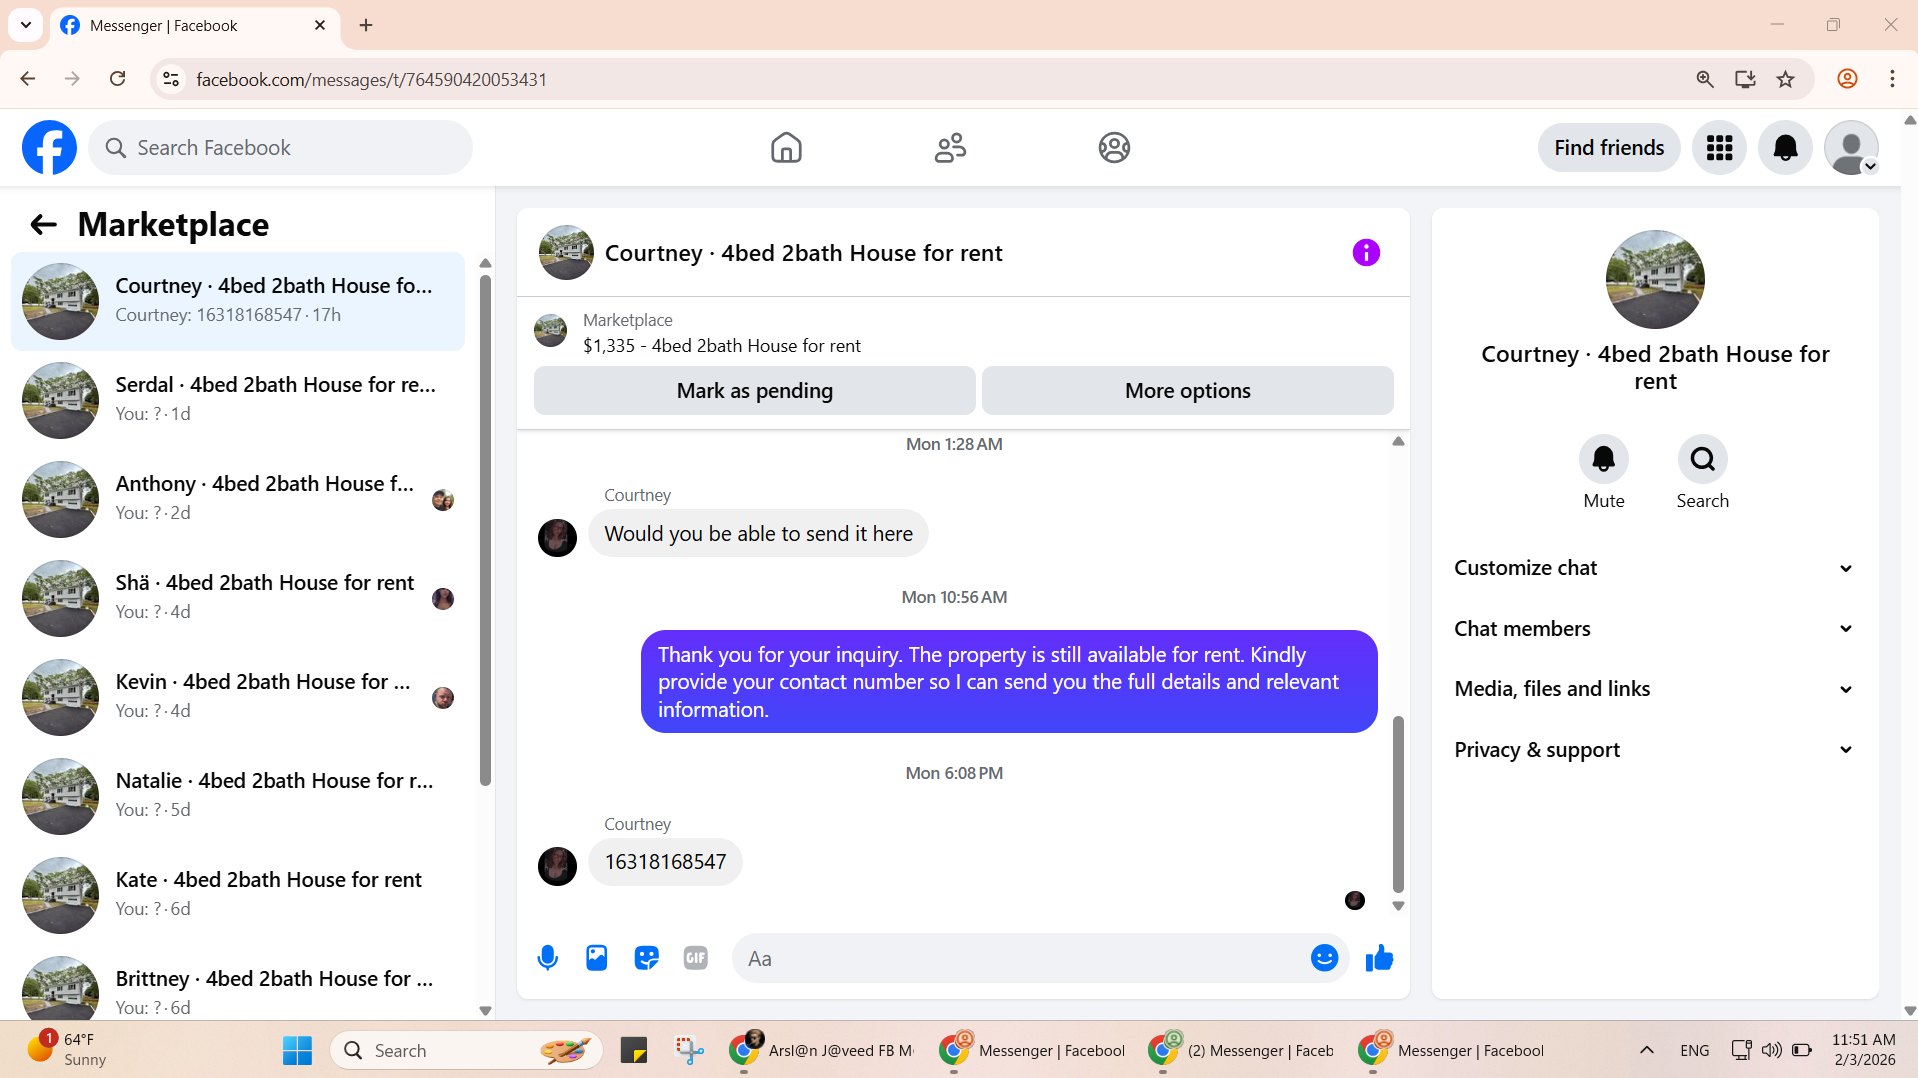Screen dimensions: 1918x1078
Task: Open the account profile picture menu
Action: [1851, 148]
